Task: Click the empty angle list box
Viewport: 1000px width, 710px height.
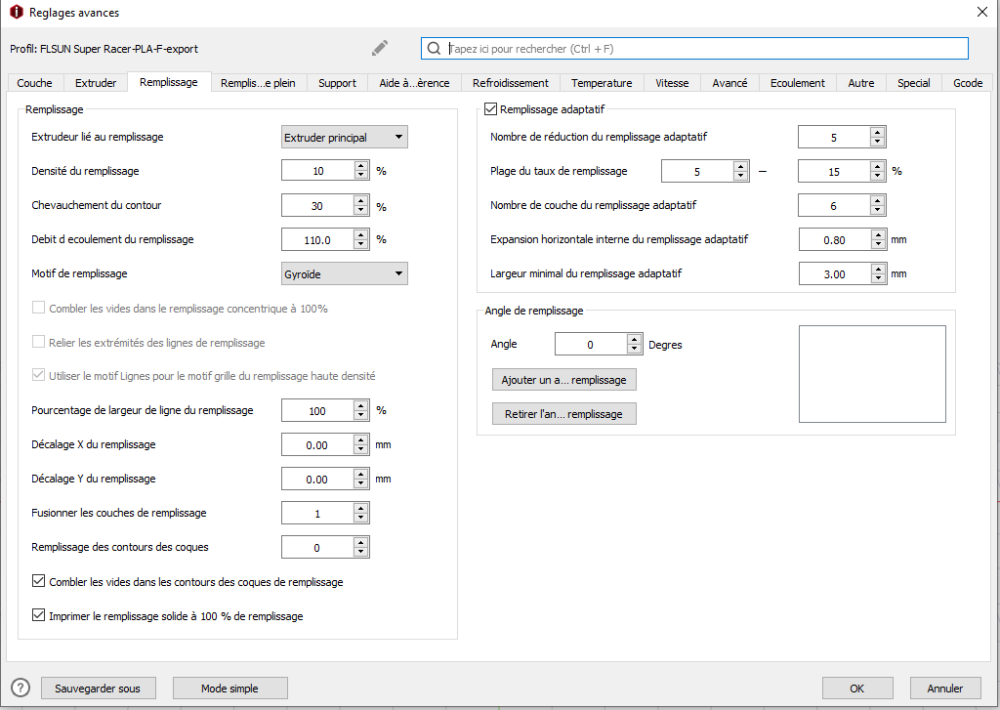Action: (872, 374)
